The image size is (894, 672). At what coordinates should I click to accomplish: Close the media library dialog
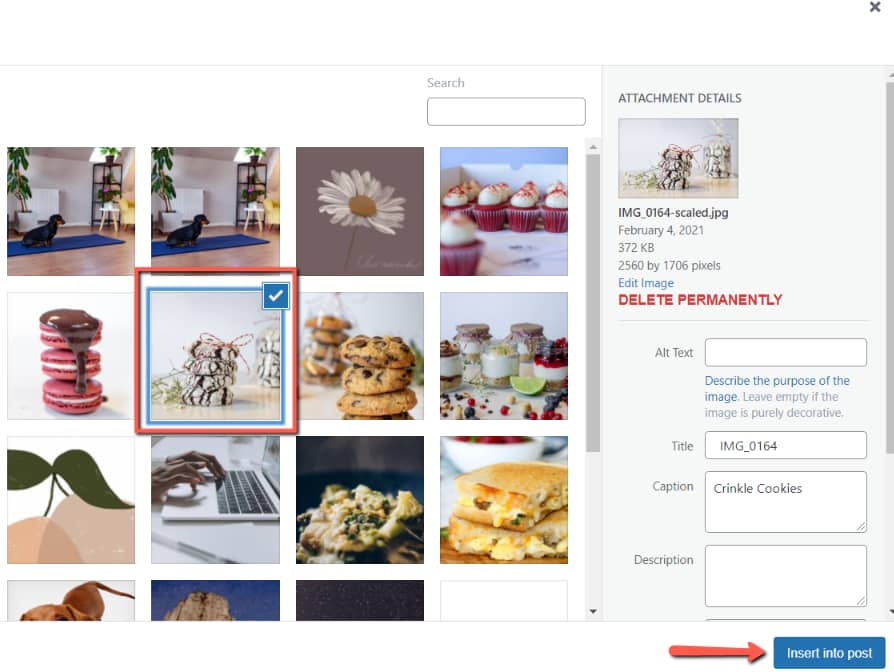click(x=875, y=7)
